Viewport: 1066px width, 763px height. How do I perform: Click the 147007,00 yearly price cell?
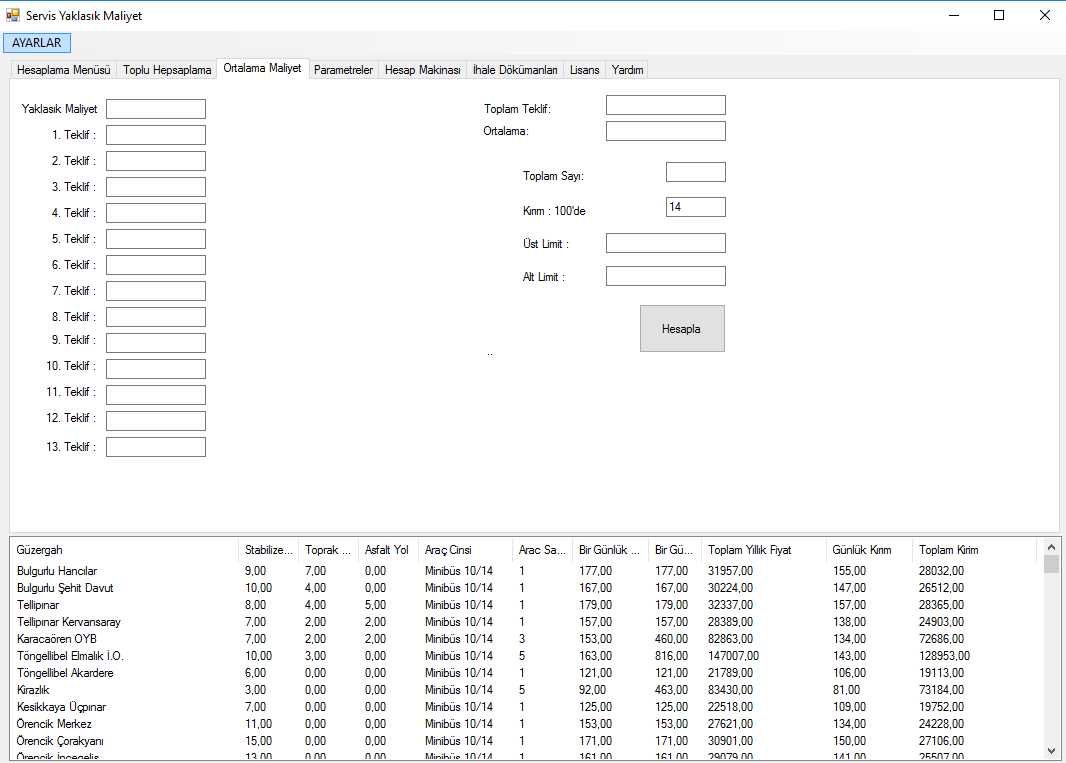[x=734, y=656]
